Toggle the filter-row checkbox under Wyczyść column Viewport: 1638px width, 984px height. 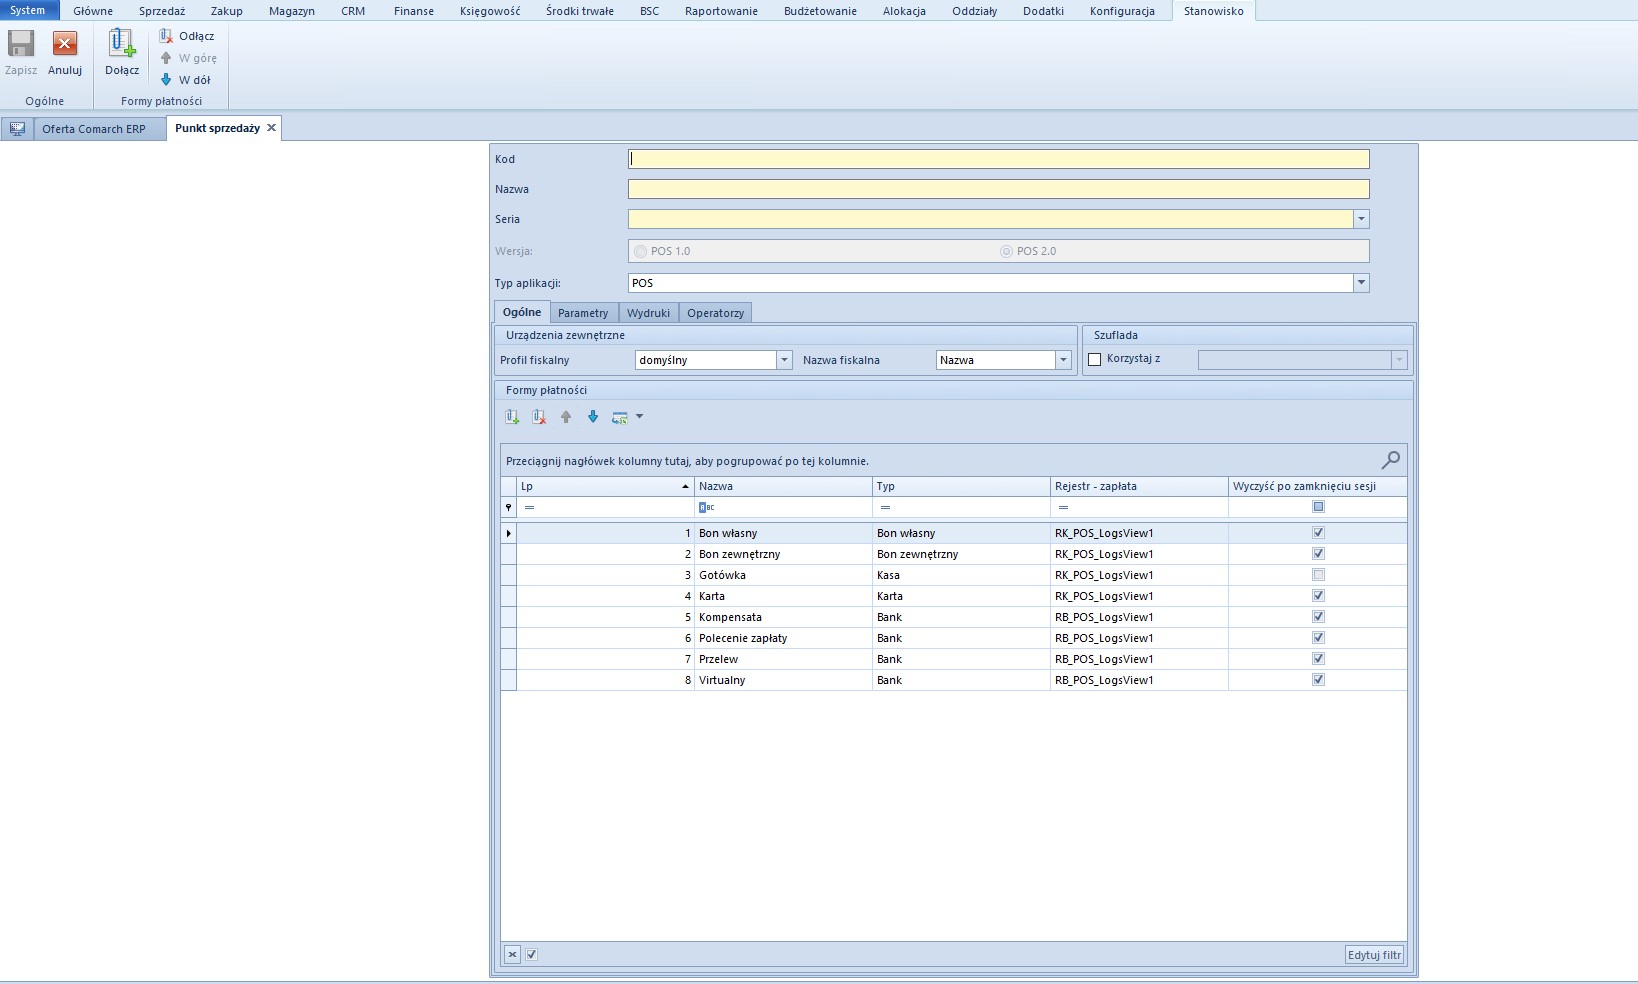(x=1318, y=507)
